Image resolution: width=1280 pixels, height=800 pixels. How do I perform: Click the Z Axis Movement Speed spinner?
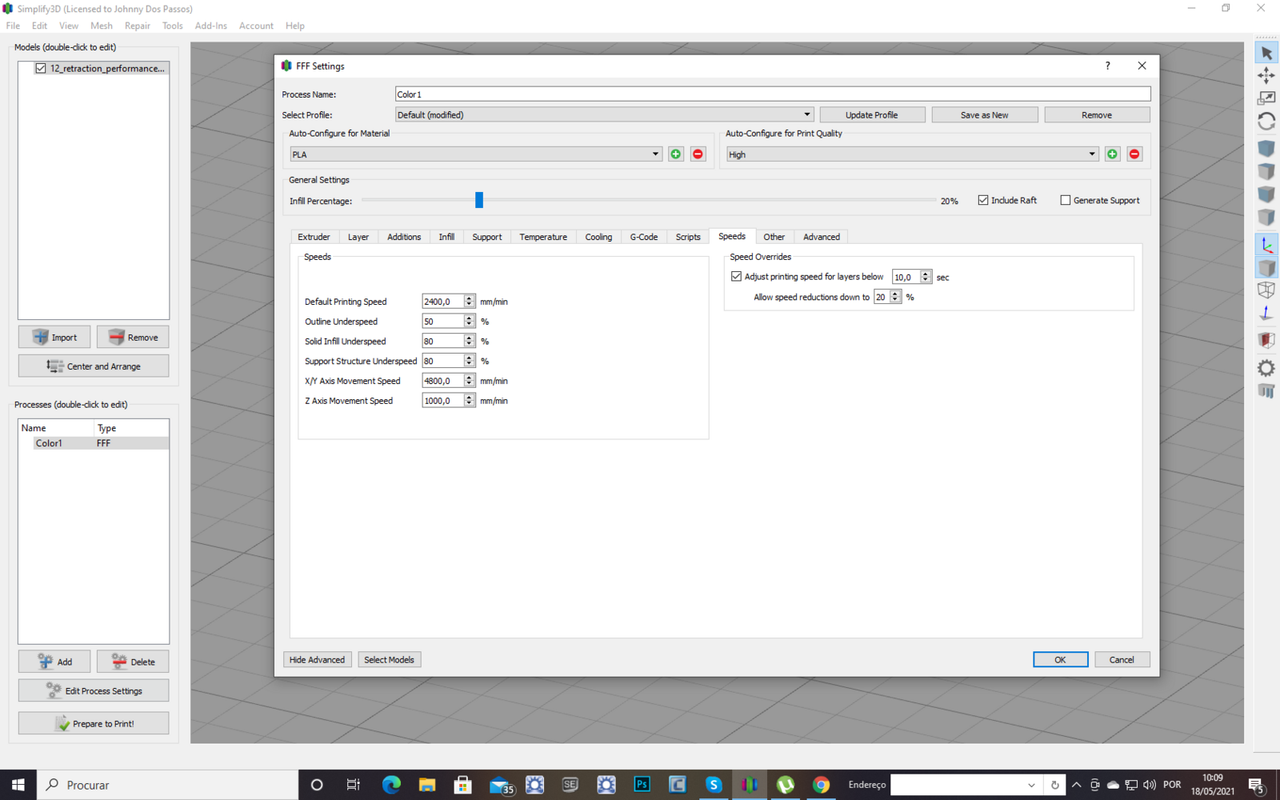470,400
